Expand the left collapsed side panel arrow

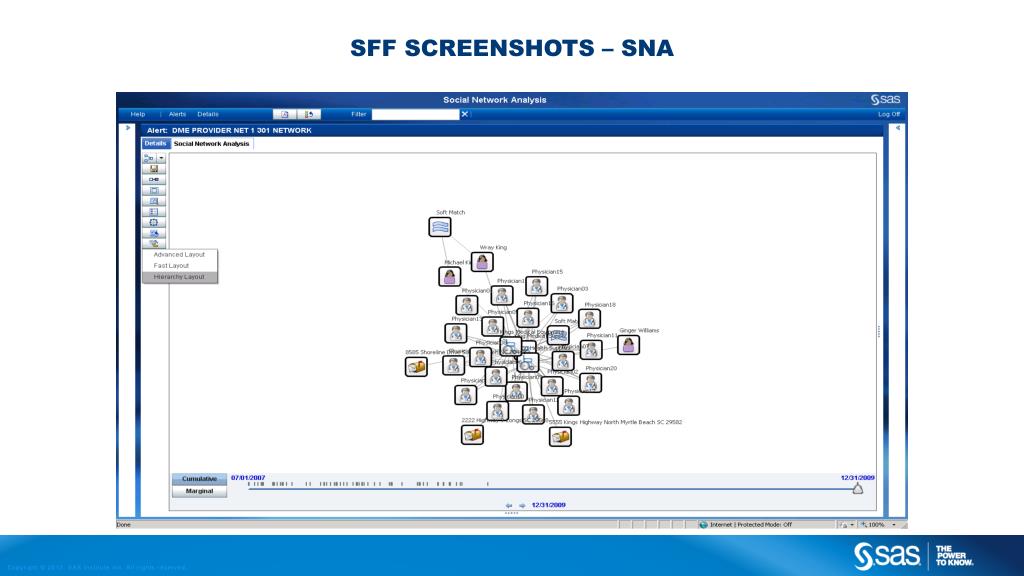click(128, 128)
